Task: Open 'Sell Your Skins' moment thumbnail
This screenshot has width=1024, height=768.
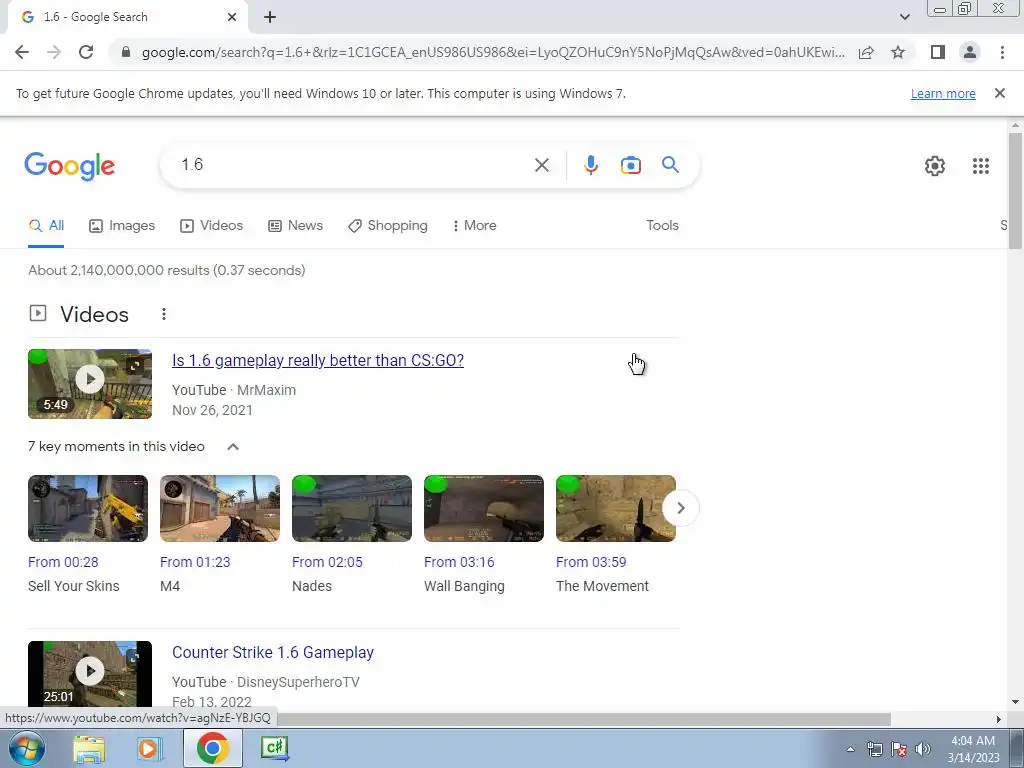Action: click(88, 508)
